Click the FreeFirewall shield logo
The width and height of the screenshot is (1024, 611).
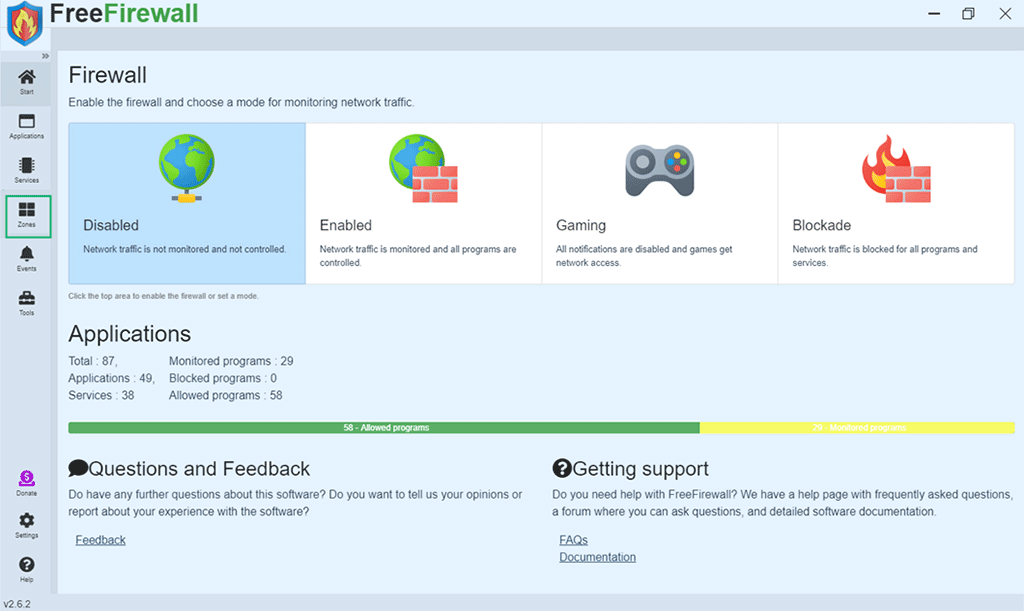point(23,23)
